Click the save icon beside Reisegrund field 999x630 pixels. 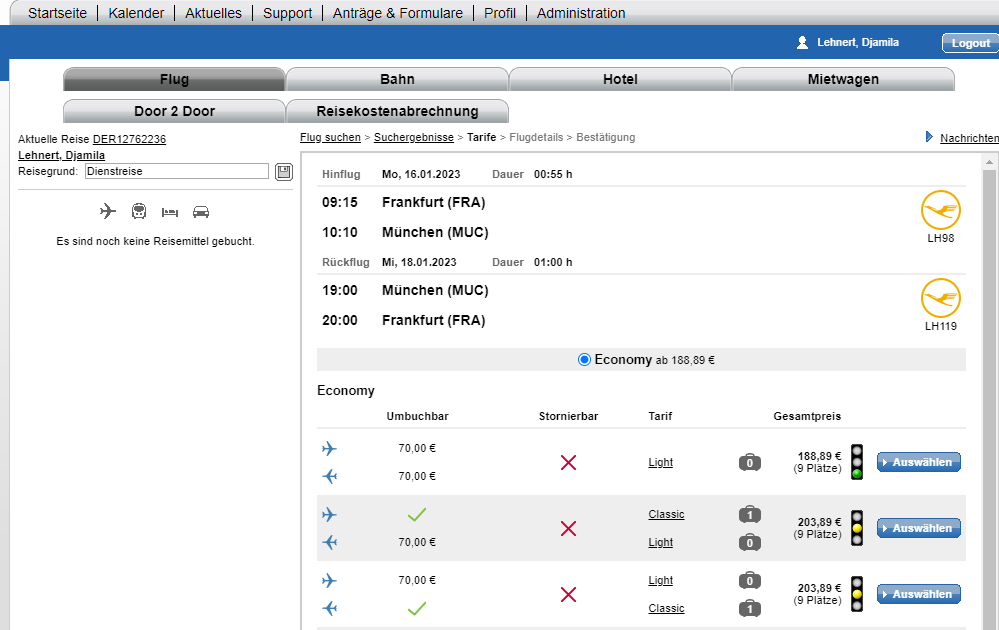(x=284, y=172)
